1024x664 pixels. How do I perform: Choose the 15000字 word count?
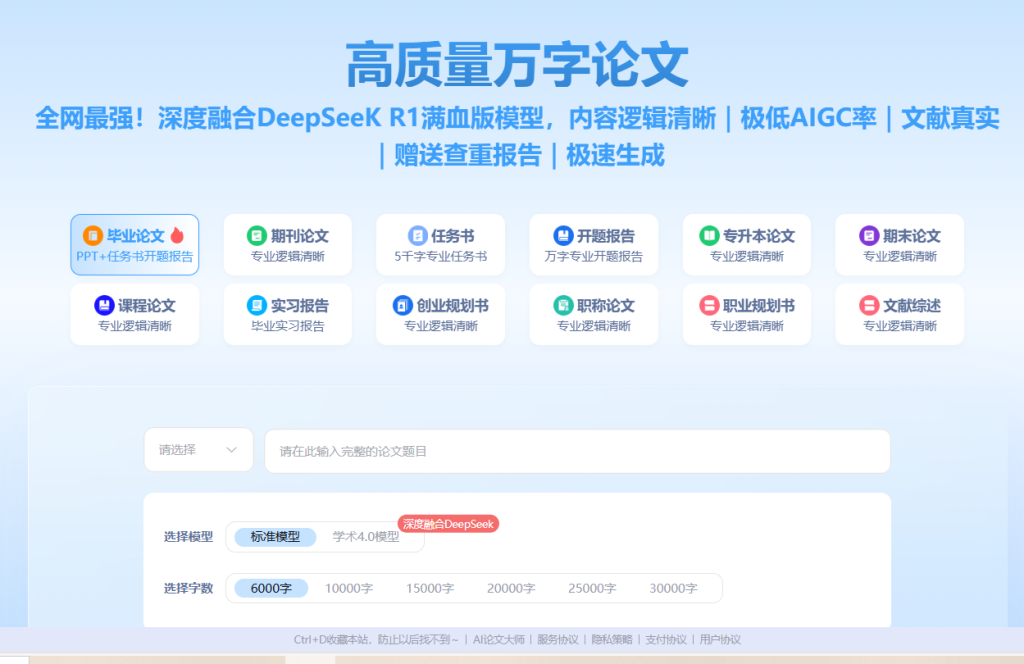coord(430,588)
